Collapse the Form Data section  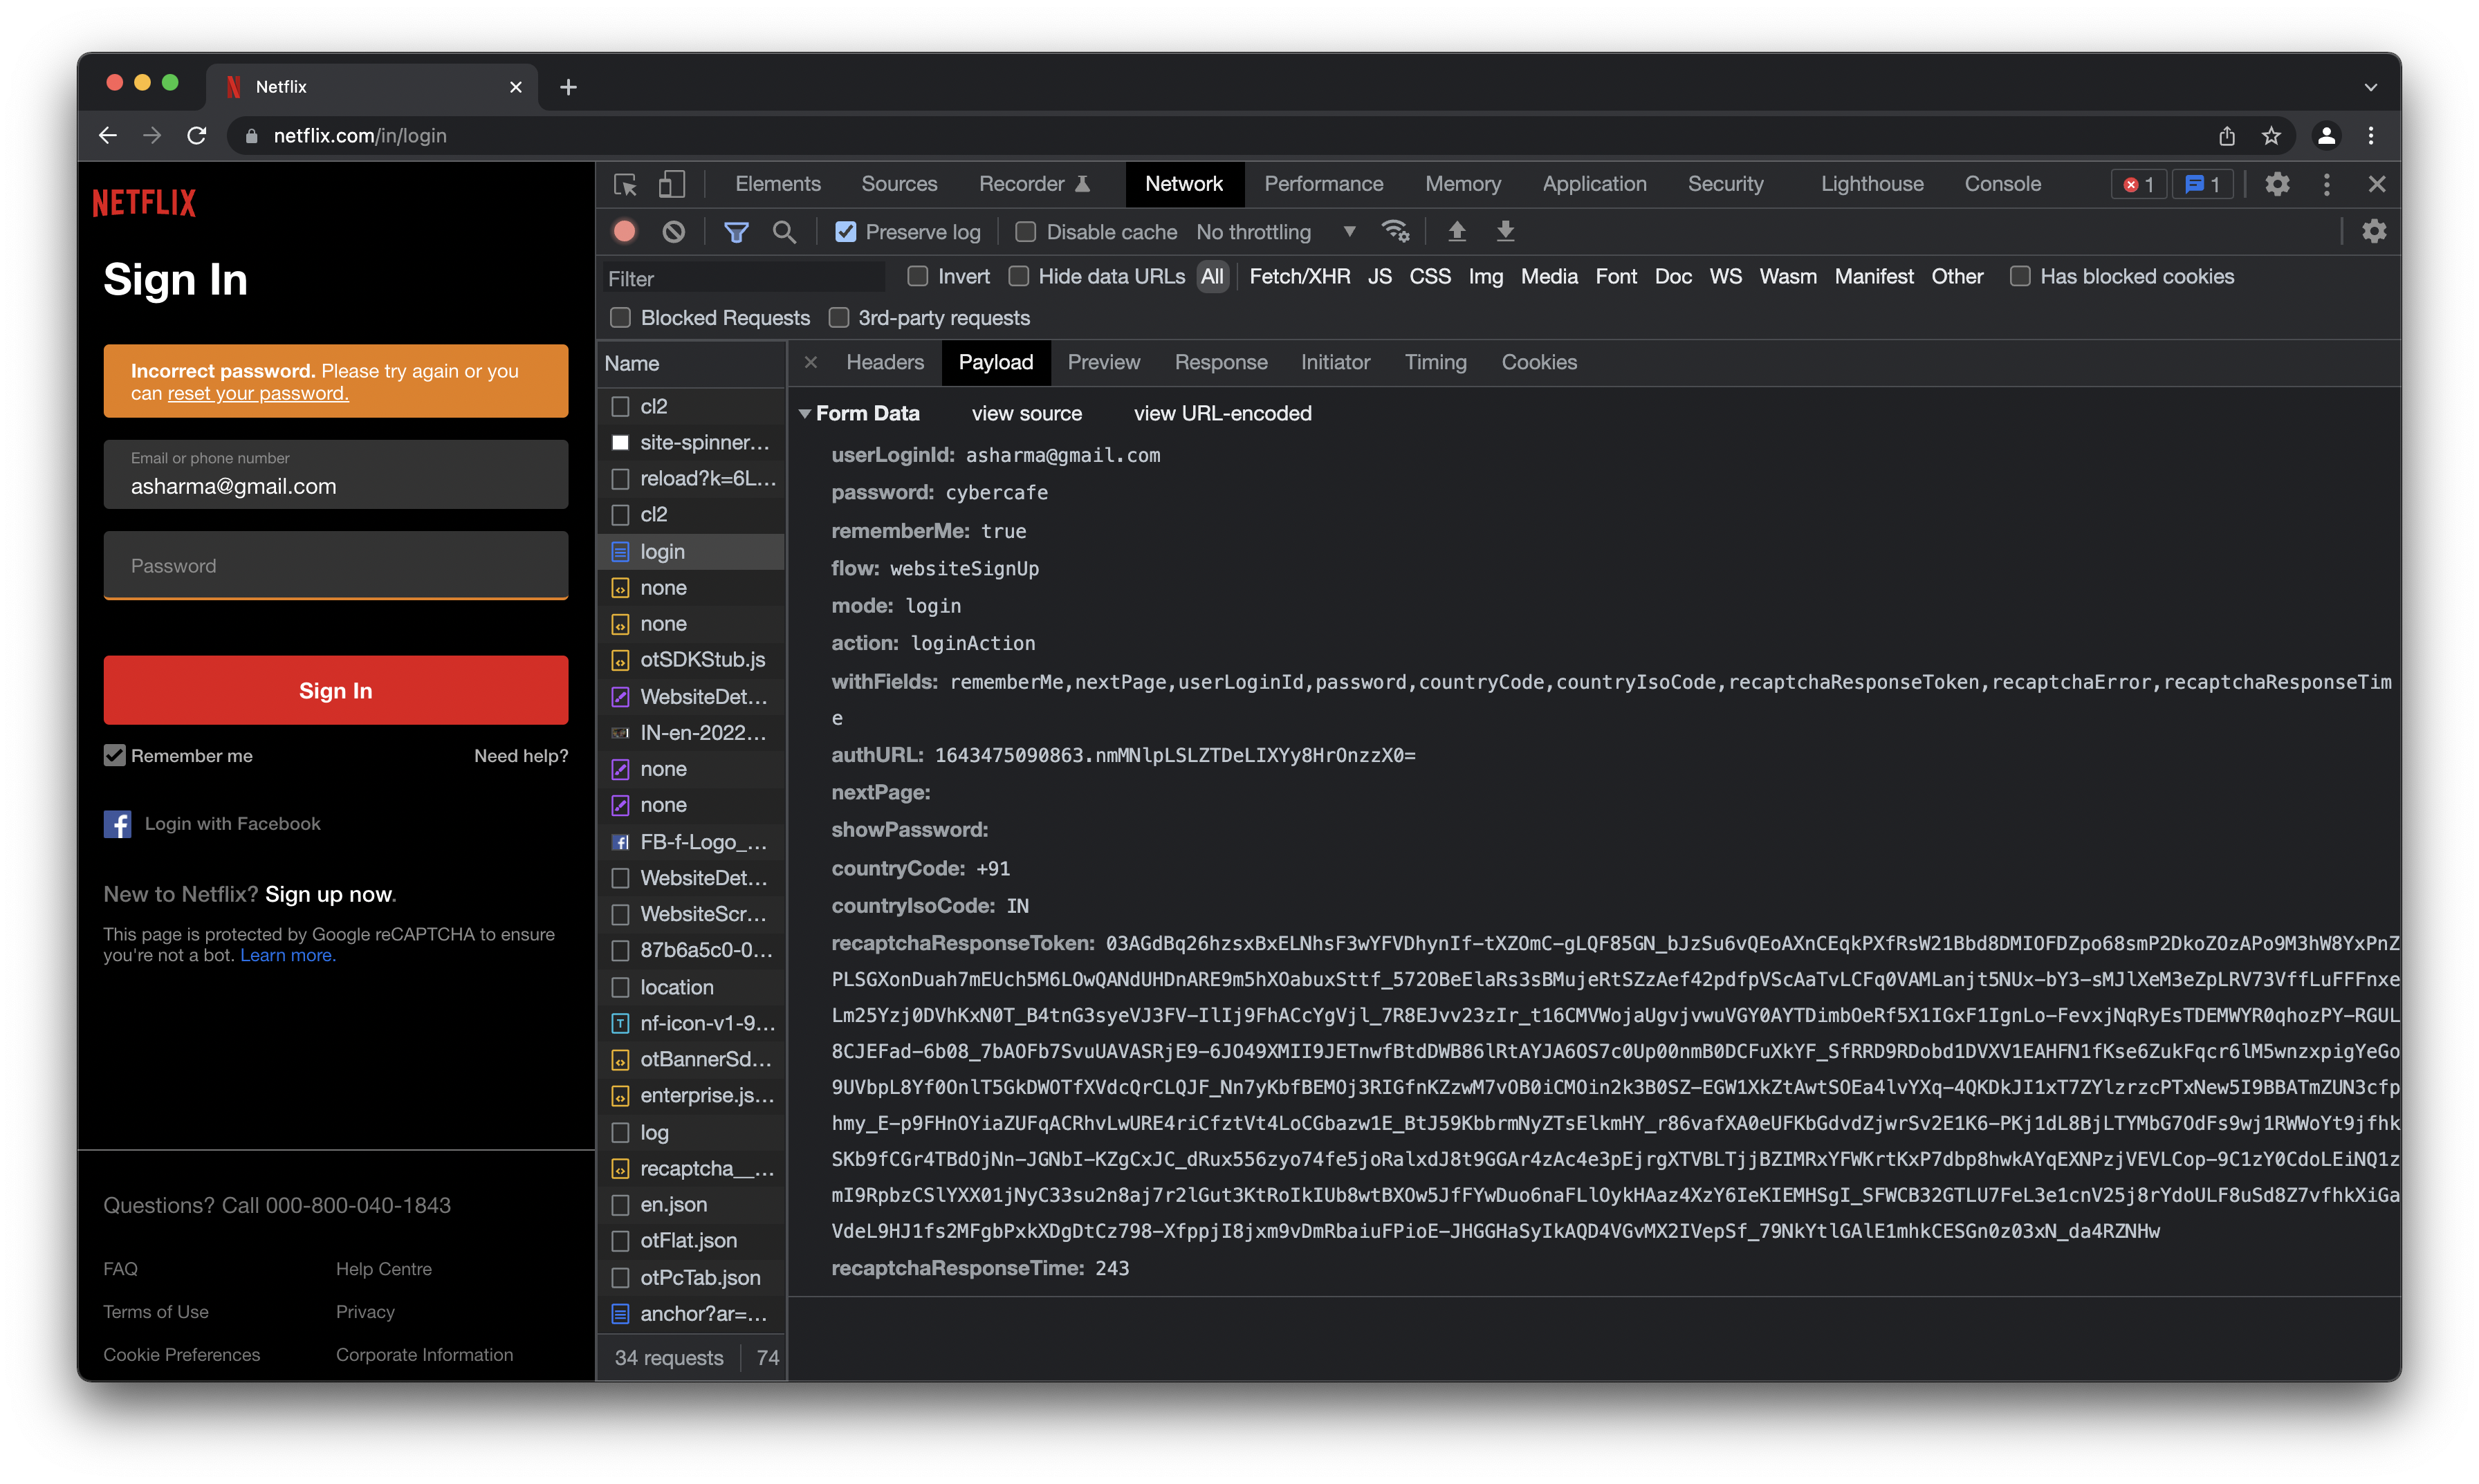click(805, 413)
